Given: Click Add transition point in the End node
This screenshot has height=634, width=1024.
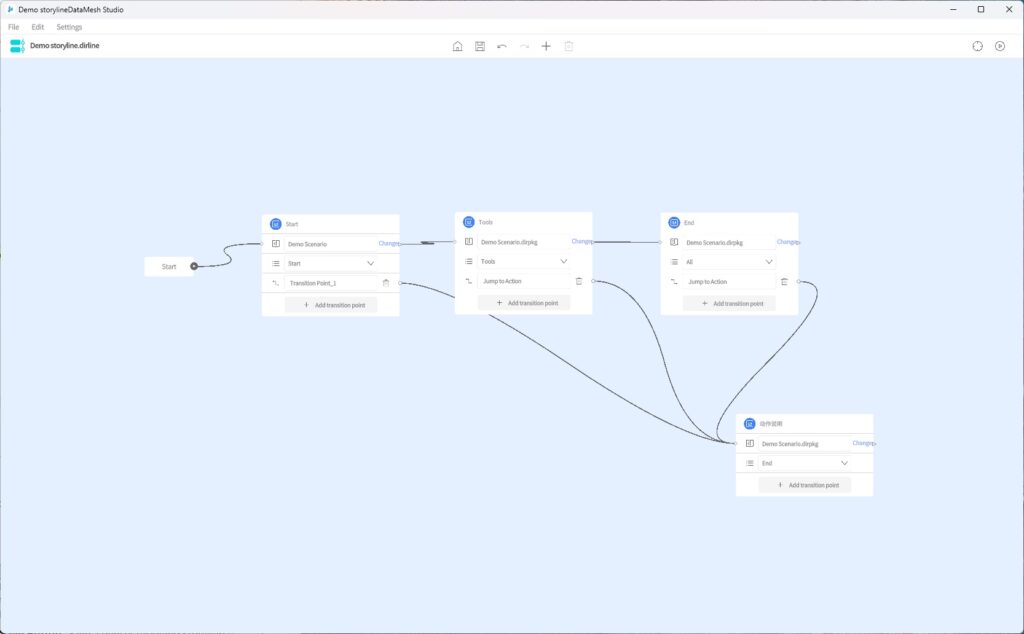Looking at the screenshot, I should click(730, 303).
